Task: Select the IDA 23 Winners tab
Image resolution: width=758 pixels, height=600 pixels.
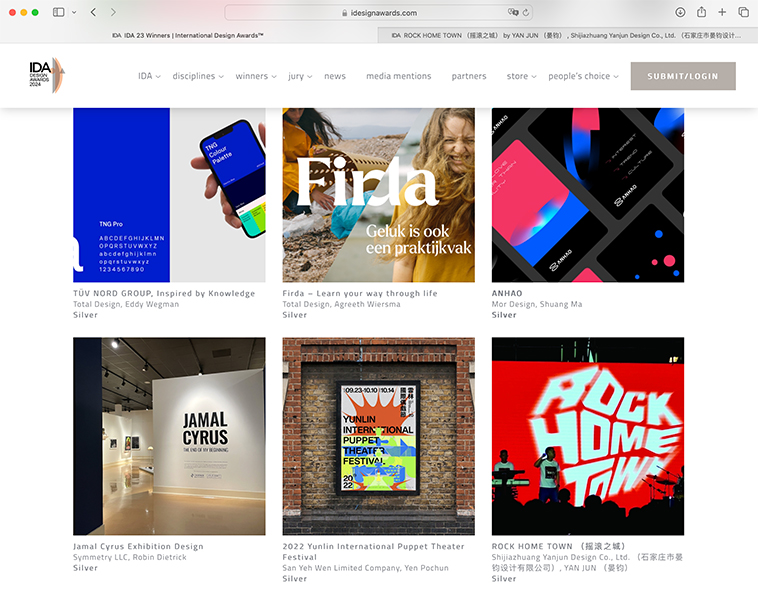Action: (x=188, y=35)
